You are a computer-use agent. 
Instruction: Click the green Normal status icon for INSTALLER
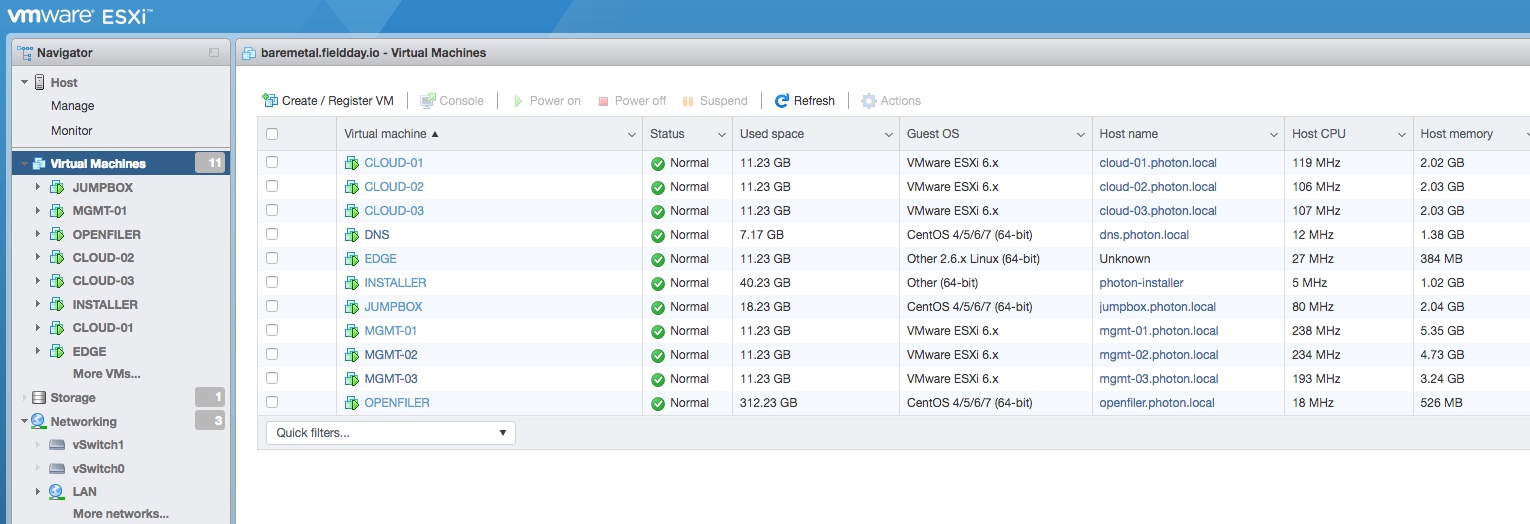(x=658, y=283)
